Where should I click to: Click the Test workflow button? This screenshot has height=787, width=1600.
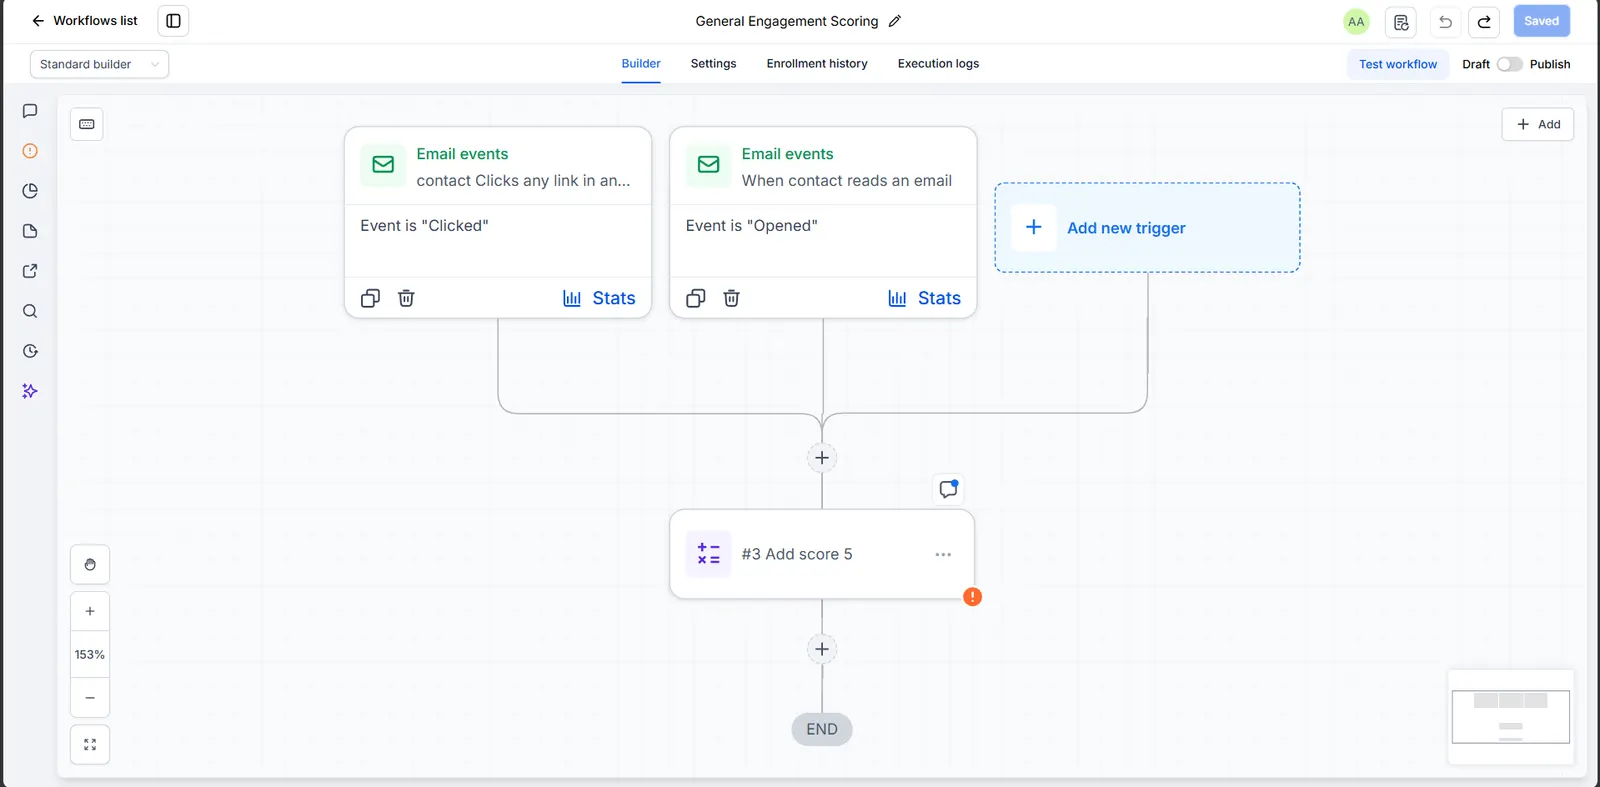pyautogui.click(x=1397, y=64)
